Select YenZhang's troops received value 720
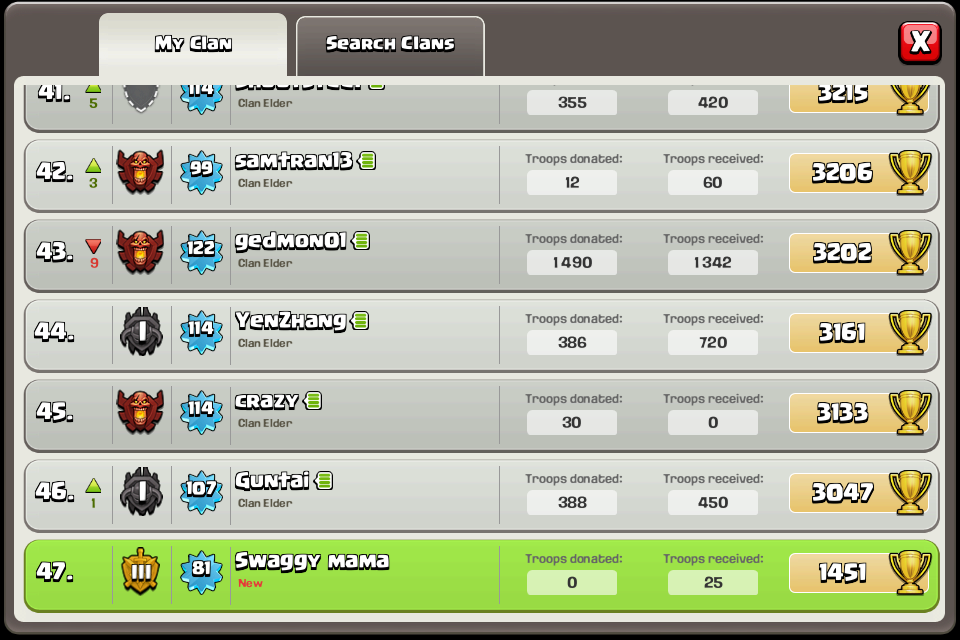The image size is (960, 640). [x=713, y=342]
